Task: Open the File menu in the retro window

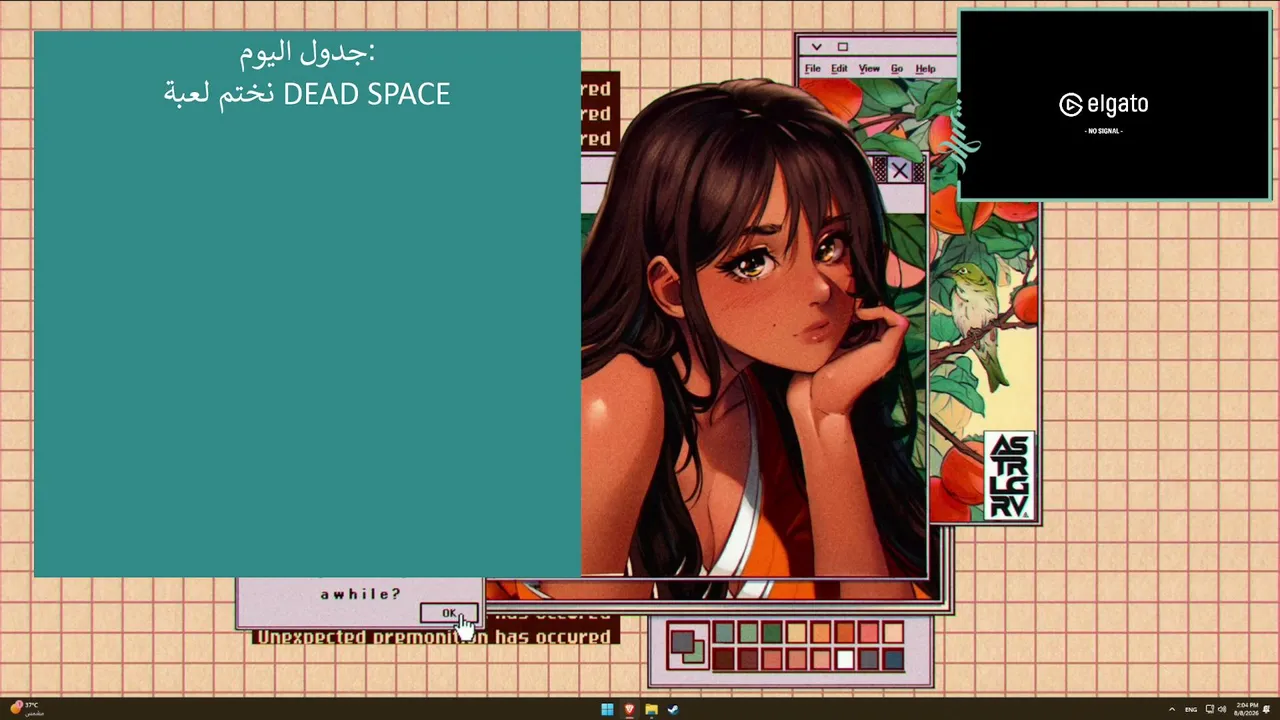Action: [x=813, y=69]
